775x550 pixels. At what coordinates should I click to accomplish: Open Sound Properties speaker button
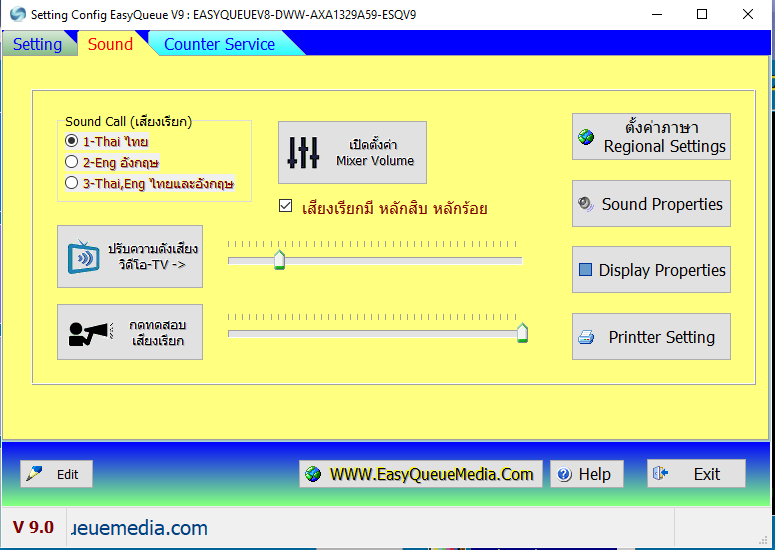pos(651,204)
